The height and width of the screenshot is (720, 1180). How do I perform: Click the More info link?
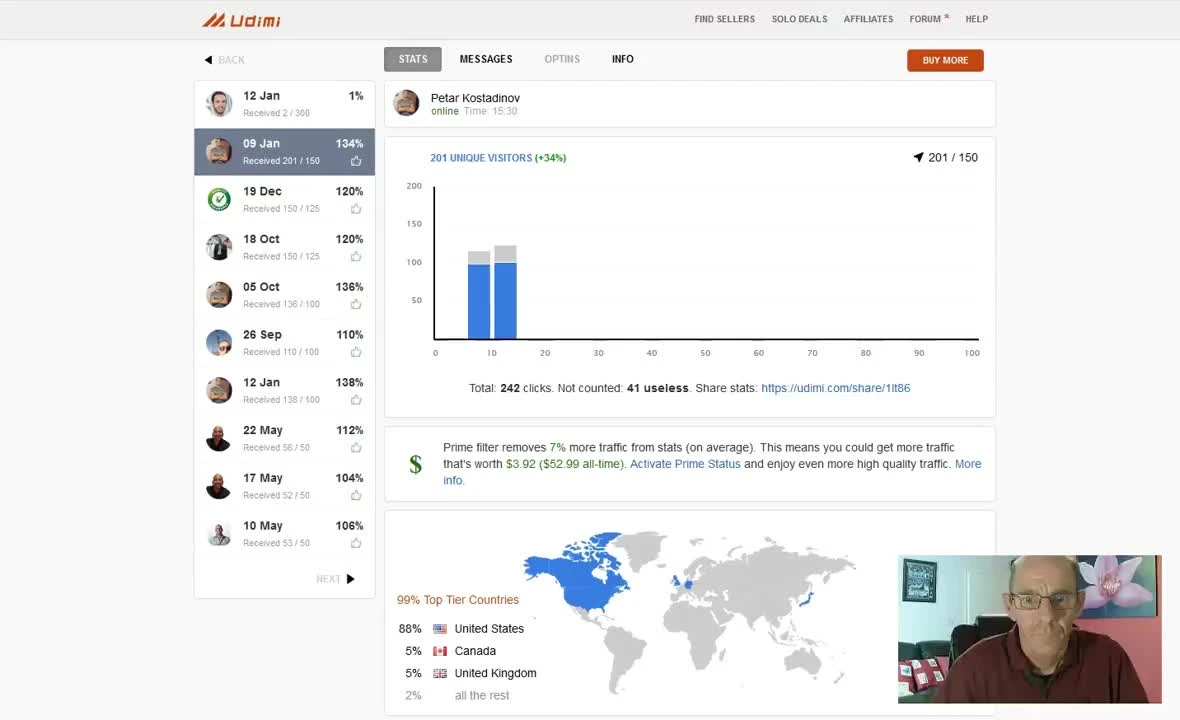pyautogui.click(x=968, y=464)
